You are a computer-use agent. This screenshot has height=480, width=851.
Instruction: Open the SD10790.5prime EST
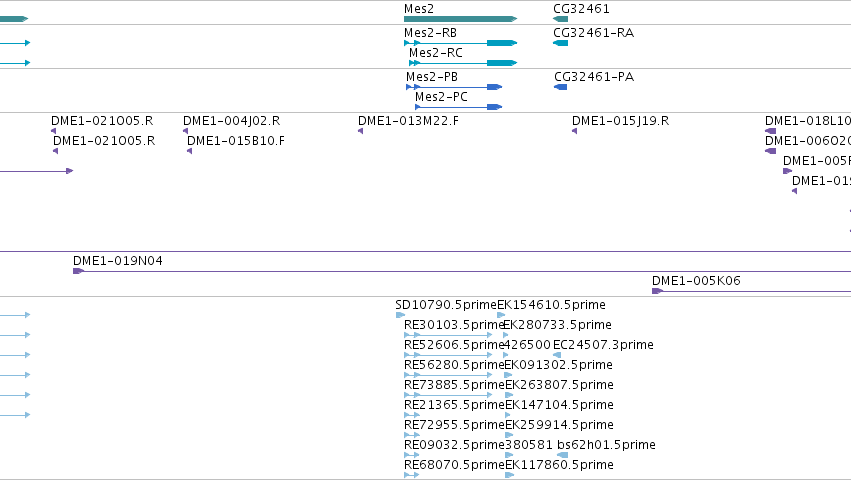(x=401, y=315)
